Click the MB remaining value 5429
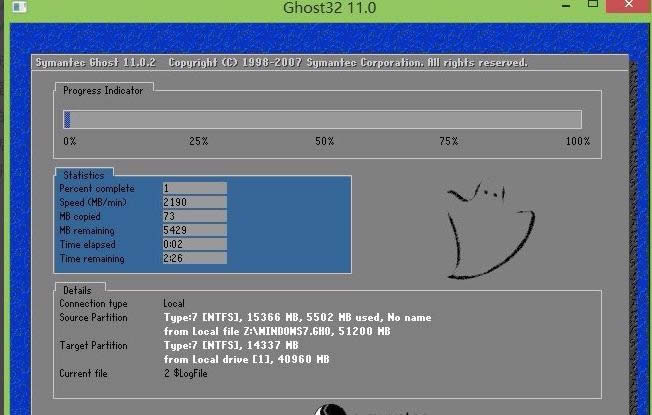 [x=195, y=230]
